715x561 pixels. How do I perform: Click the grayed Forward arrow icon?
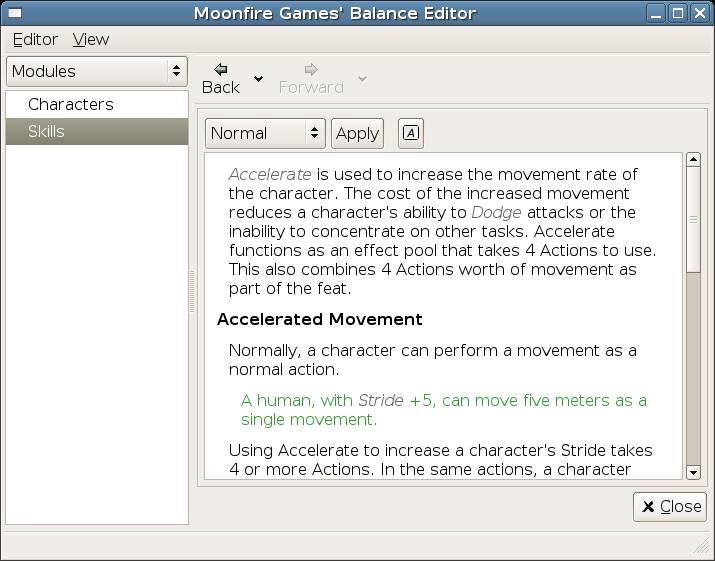[x=311, y=69]
